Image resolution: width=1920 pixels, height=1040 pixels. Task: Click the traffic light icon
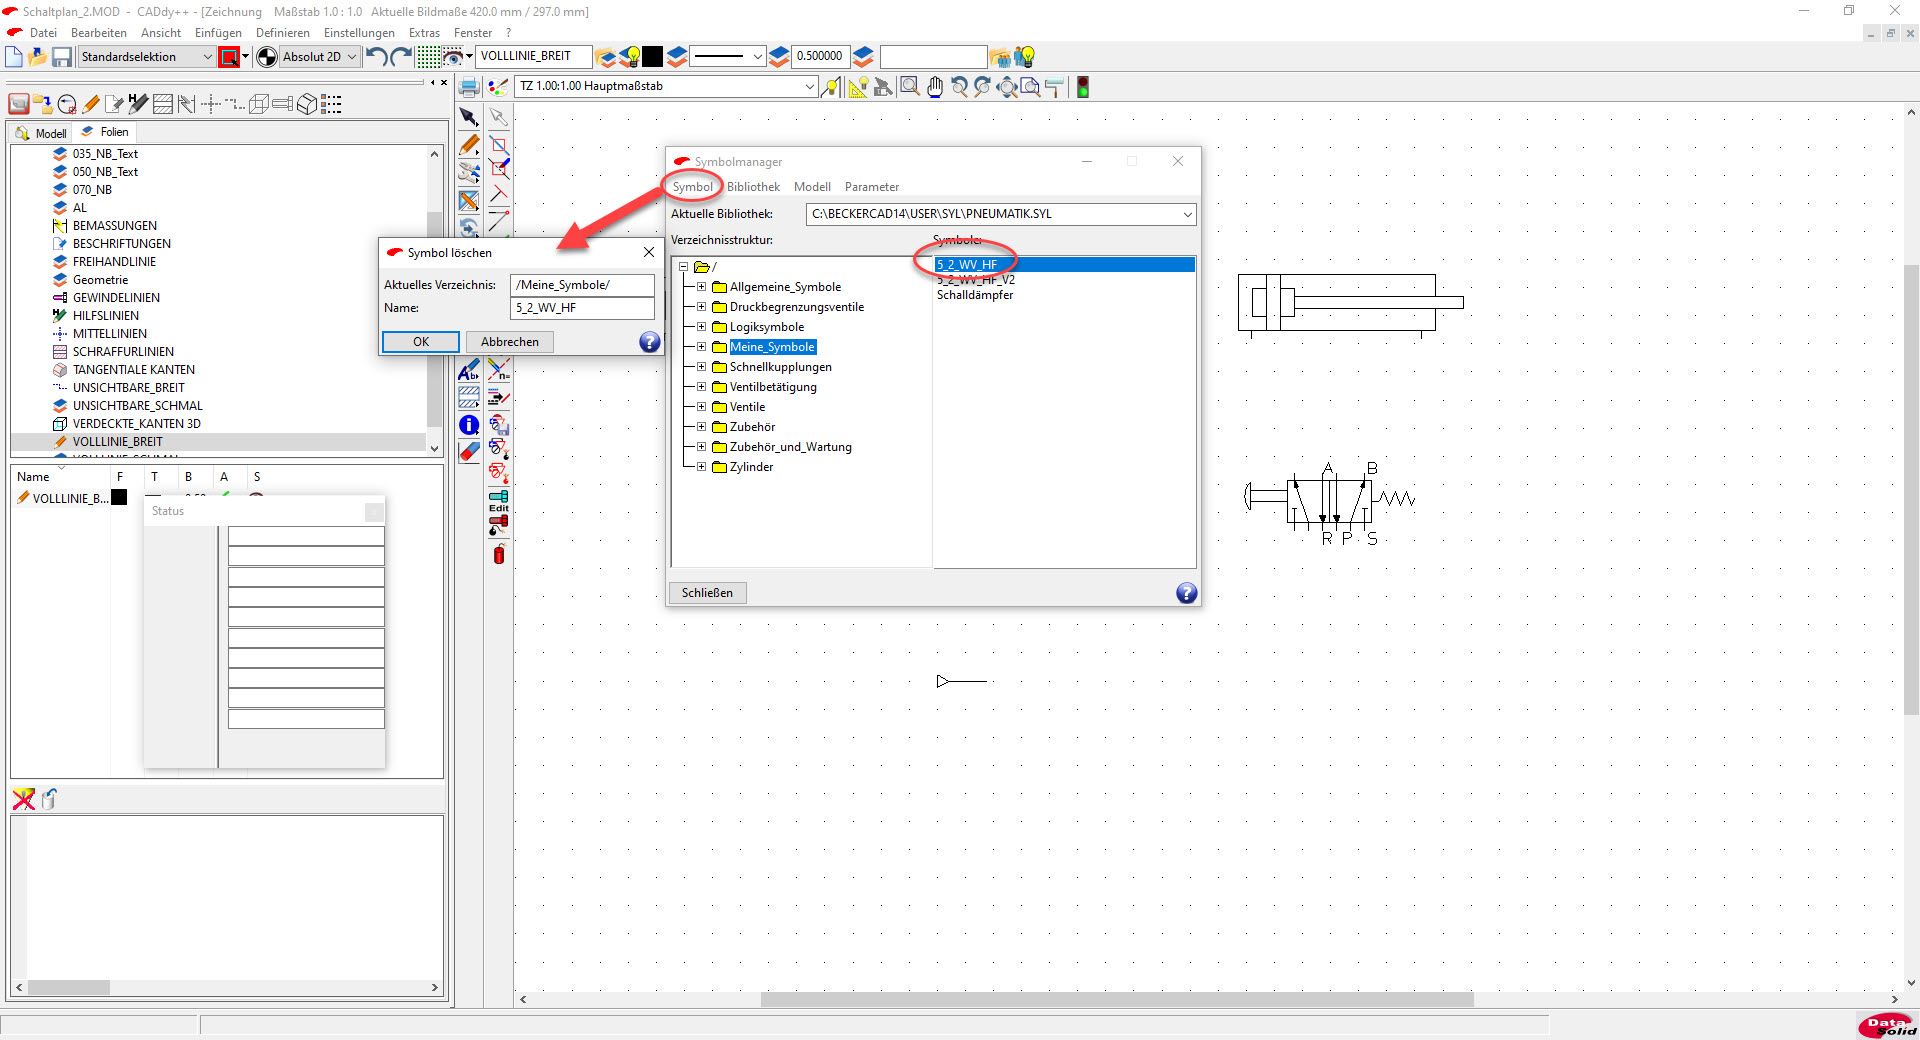pos(1082,87)
